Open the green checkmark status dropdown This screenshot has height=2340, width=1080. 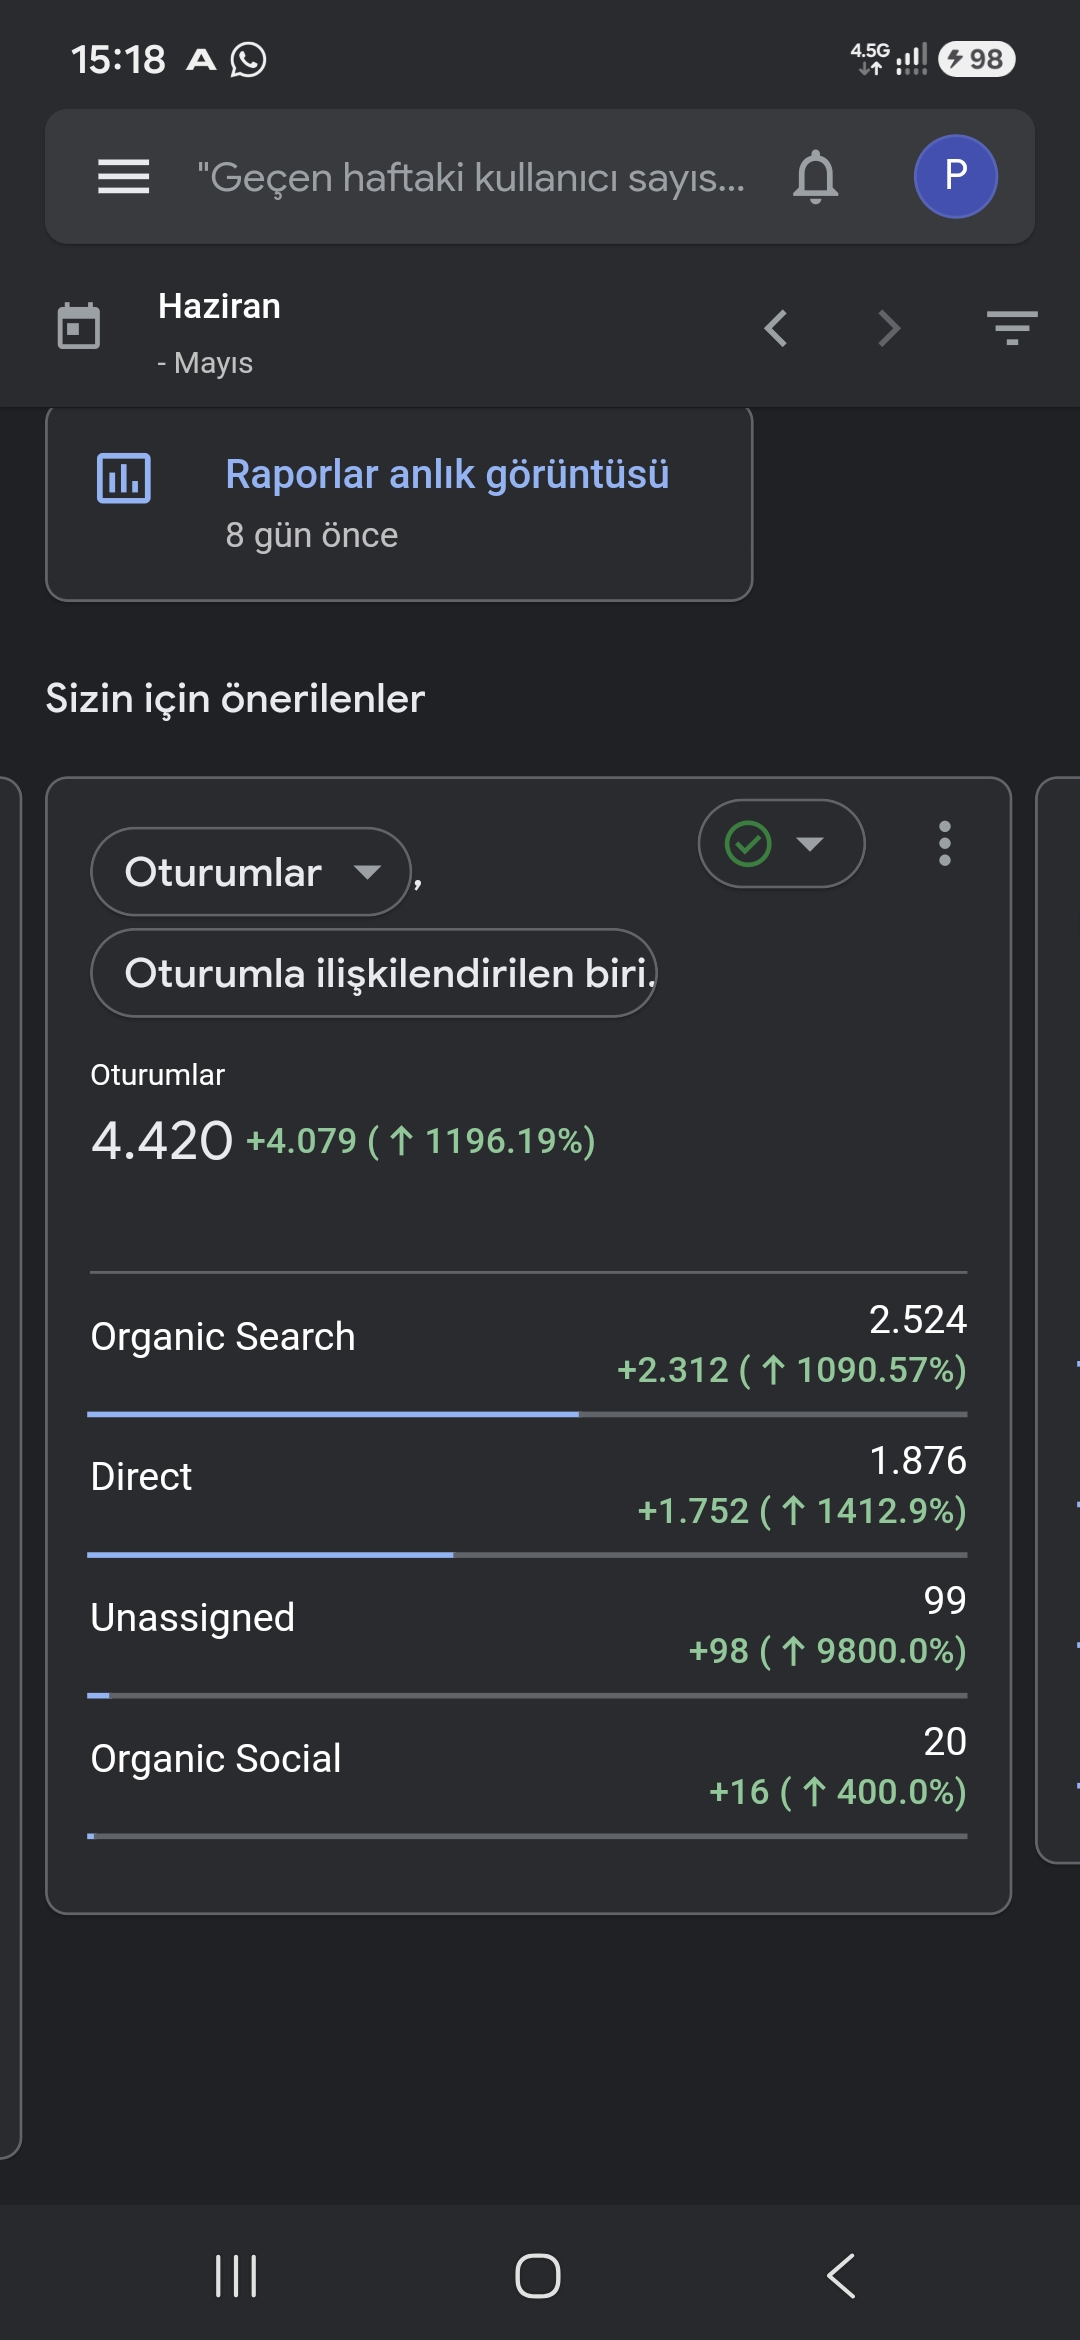781,844
